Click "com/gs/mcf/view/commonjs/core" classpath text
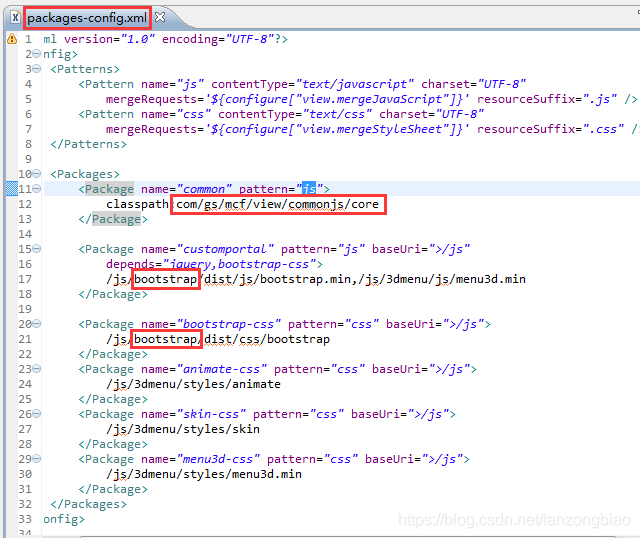The height and width of the screenshot is (538, 640). click(277, 204)
